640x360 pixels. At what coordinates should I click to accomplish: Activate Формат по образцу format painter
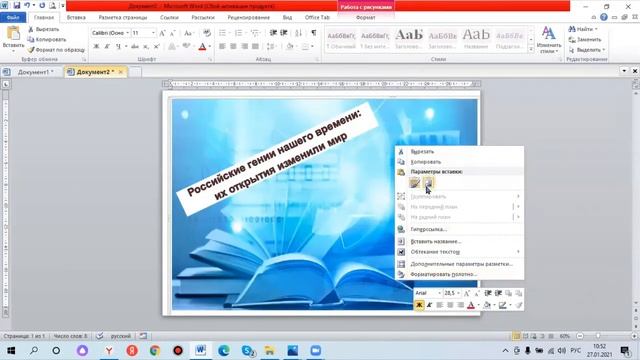pos(56,50)
